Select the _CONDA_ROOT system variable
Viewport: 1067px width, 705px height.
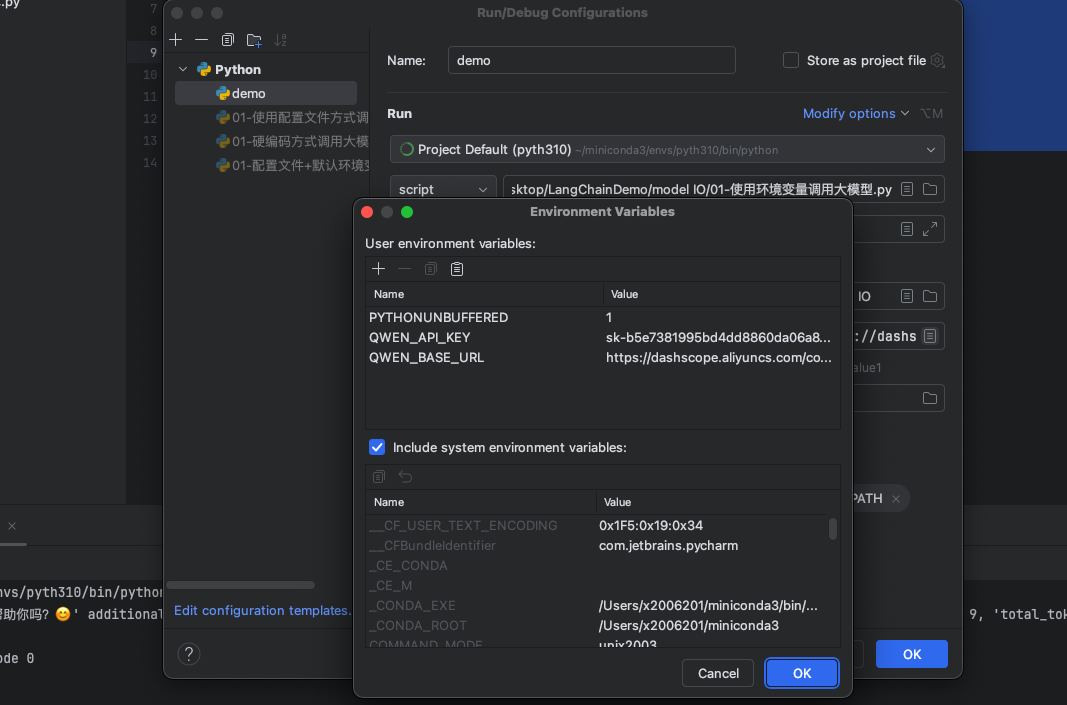[596, 625]
